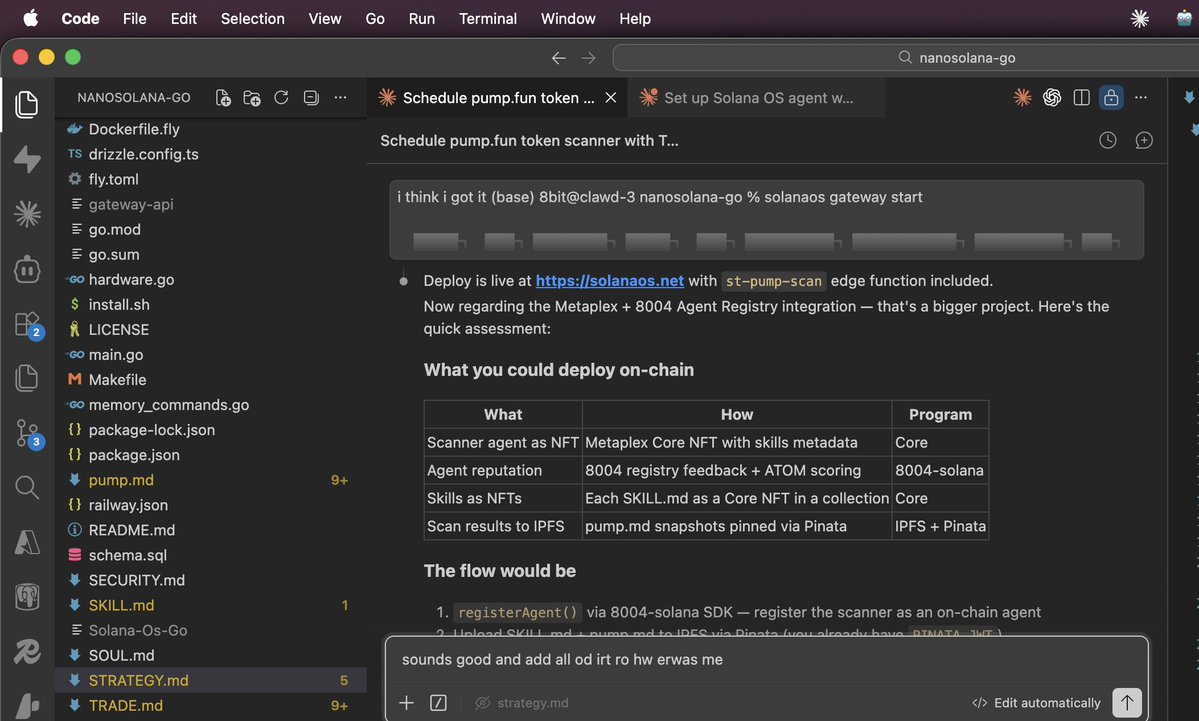Open explorer more actions ellipsis
The image size is (1199, 721).
340,98
